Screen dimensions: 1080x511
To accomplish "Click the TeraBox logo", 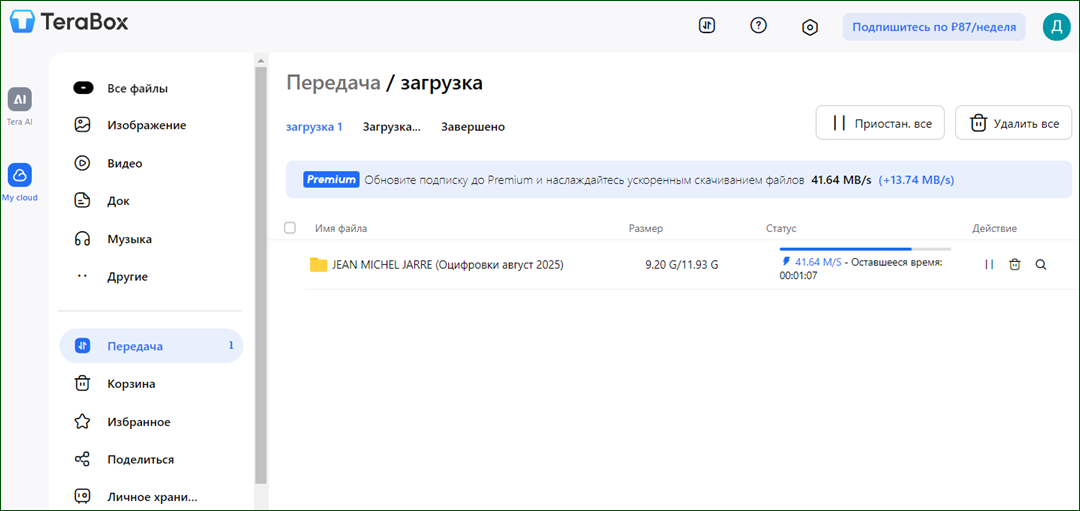I will coord(69,23).
